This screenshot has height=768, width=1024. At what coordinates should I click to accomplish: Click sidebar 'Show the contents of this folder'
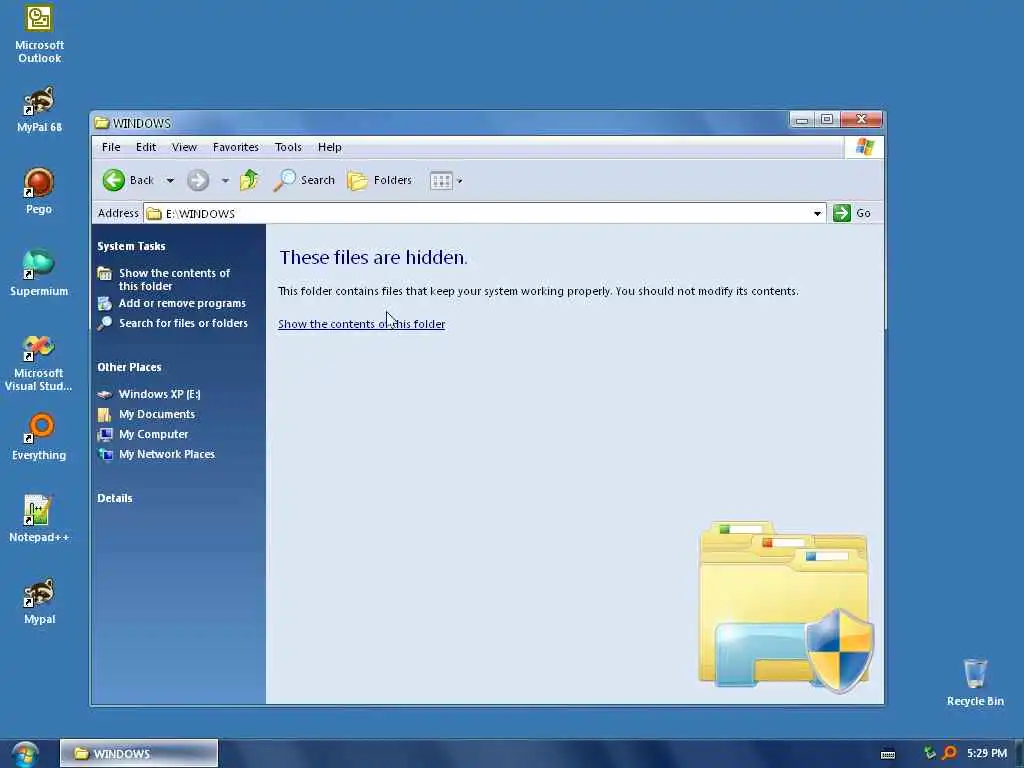(x=174, y=280)
